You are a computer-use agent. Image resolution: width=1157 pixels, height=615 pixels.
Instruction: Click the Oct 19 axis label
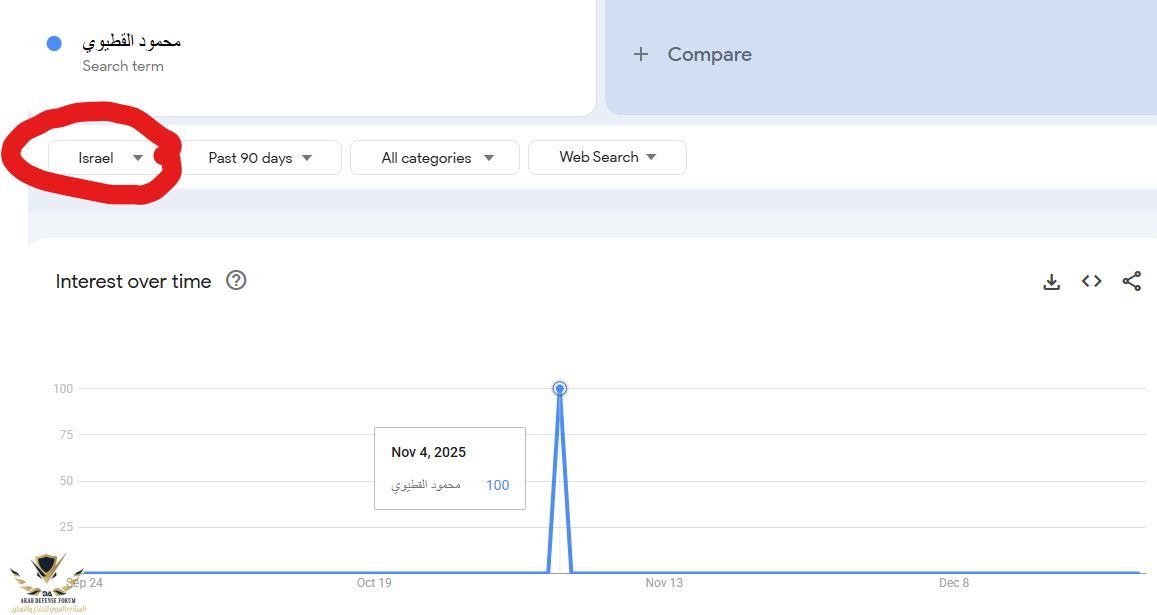tap(374, 583)
